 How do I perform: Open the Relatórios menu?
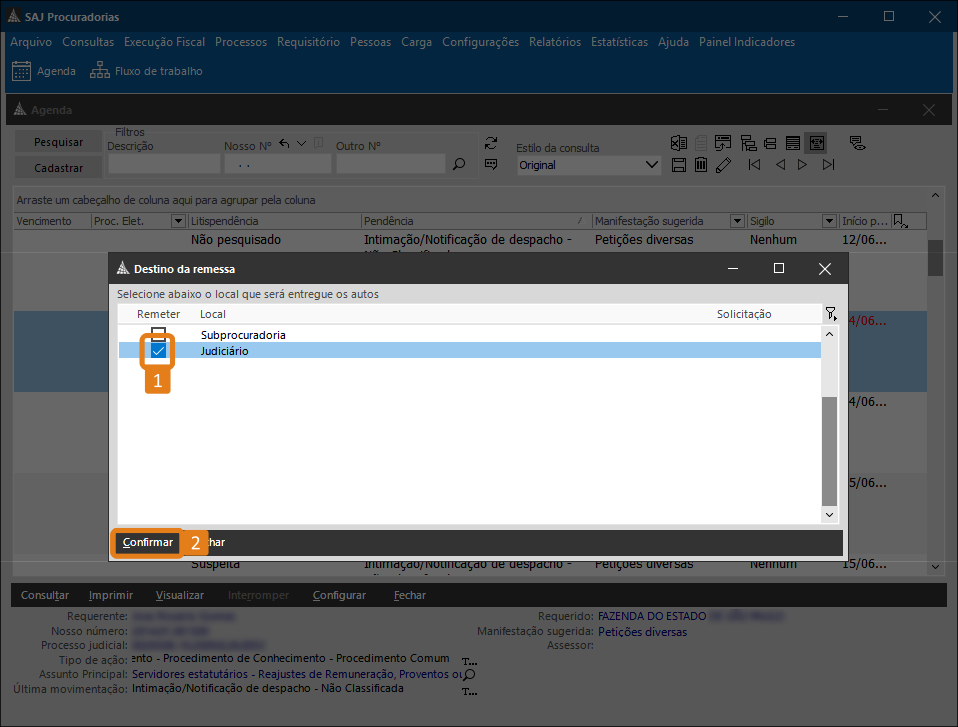(x=554, y=42)
